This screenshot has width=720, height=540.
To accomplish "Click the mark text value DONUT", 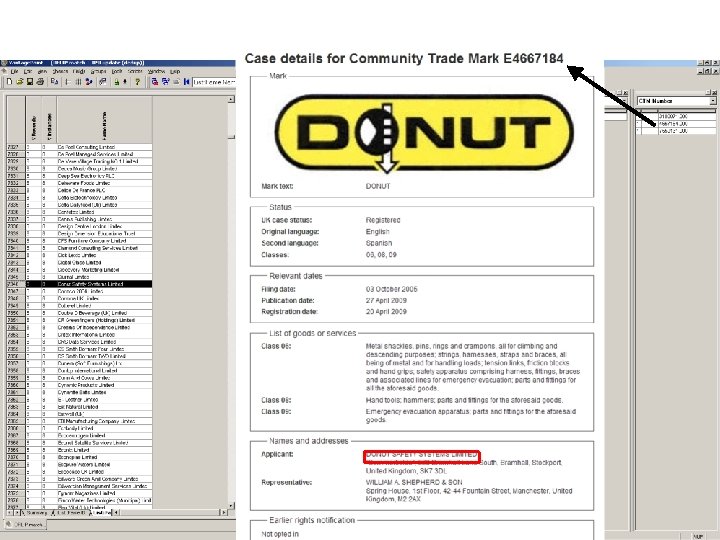I will (x=378, y=186).
